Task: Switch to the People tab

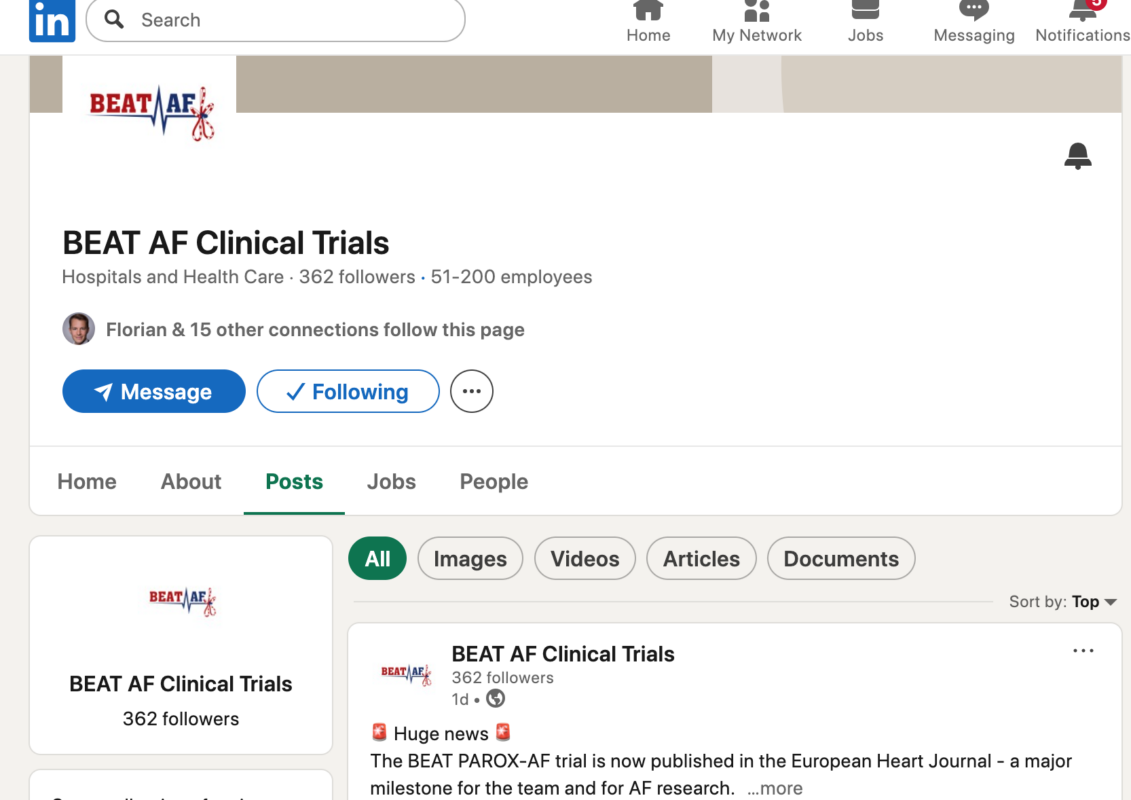Action: pos(494,482)
